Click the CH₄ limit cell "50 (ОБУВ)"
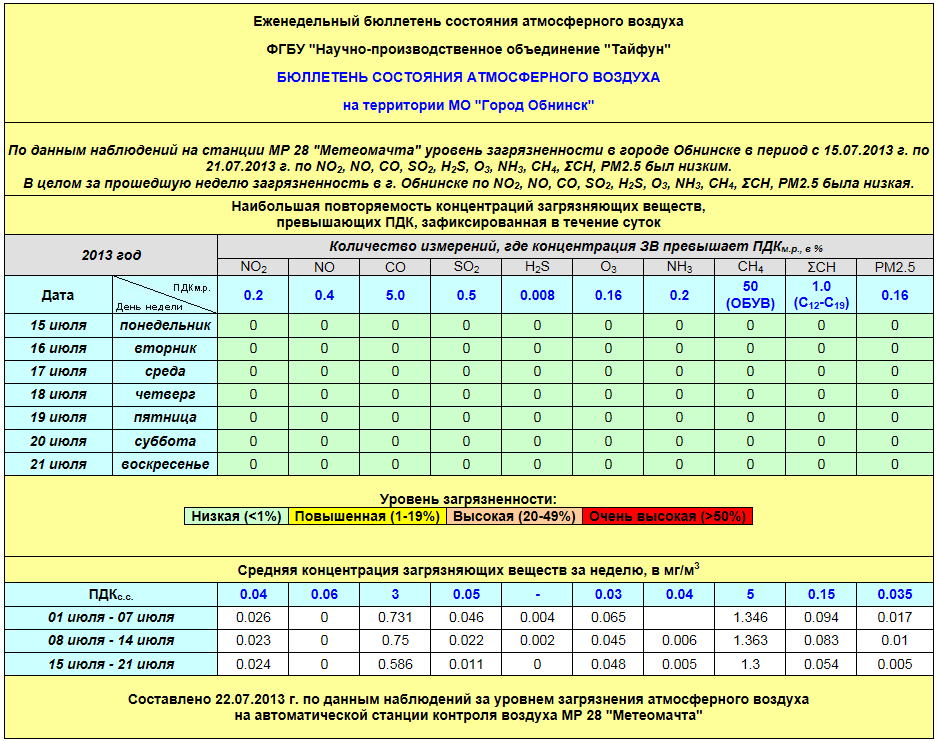Screen dimensions: 937x741 pos(750,295)
